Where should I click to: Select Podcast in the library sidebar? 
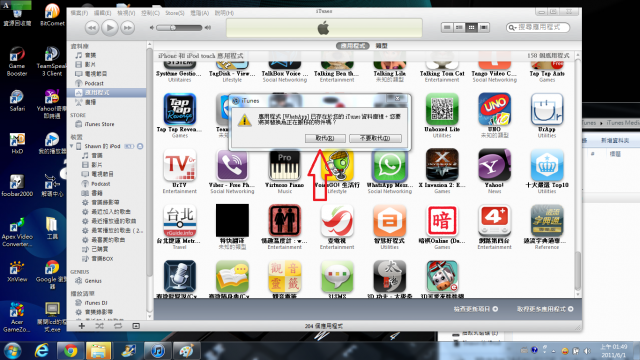94,83
